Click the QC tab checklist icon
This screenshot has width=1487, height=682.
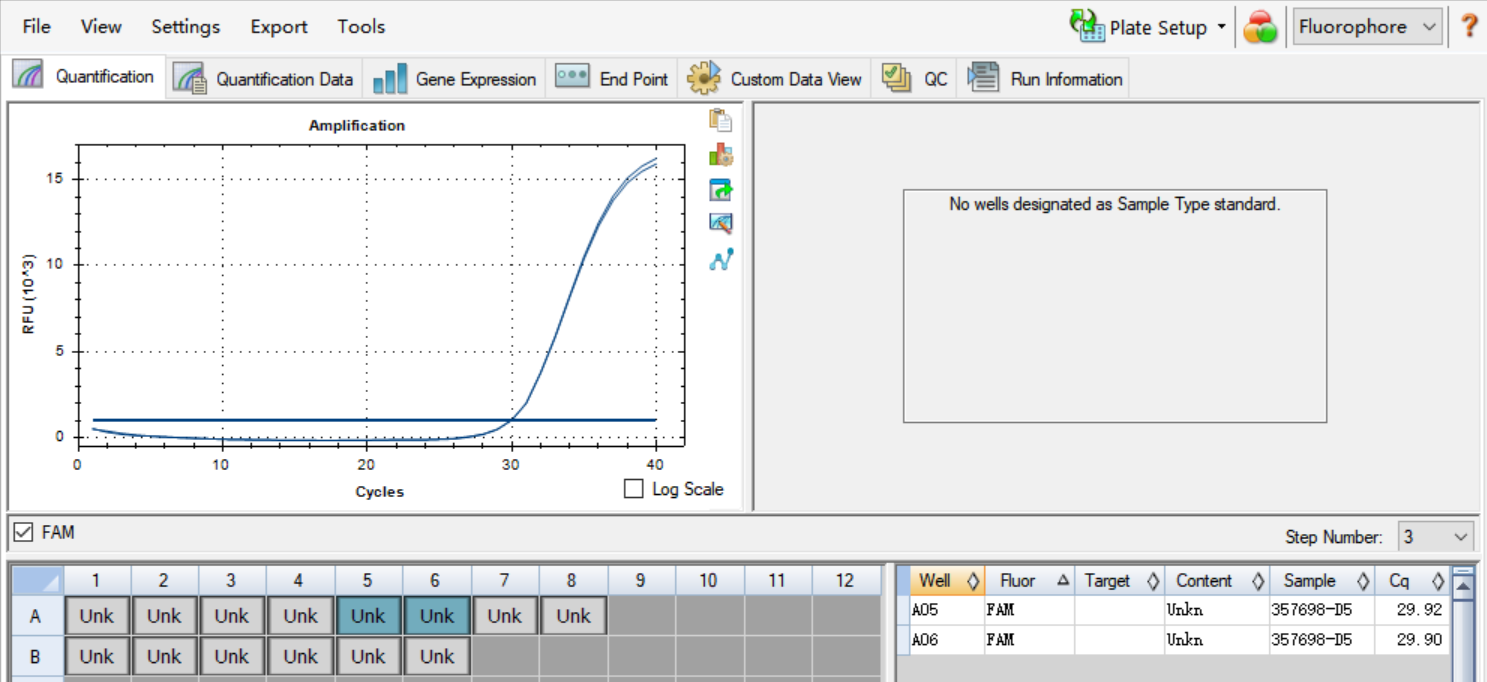(x=897, y=78)
